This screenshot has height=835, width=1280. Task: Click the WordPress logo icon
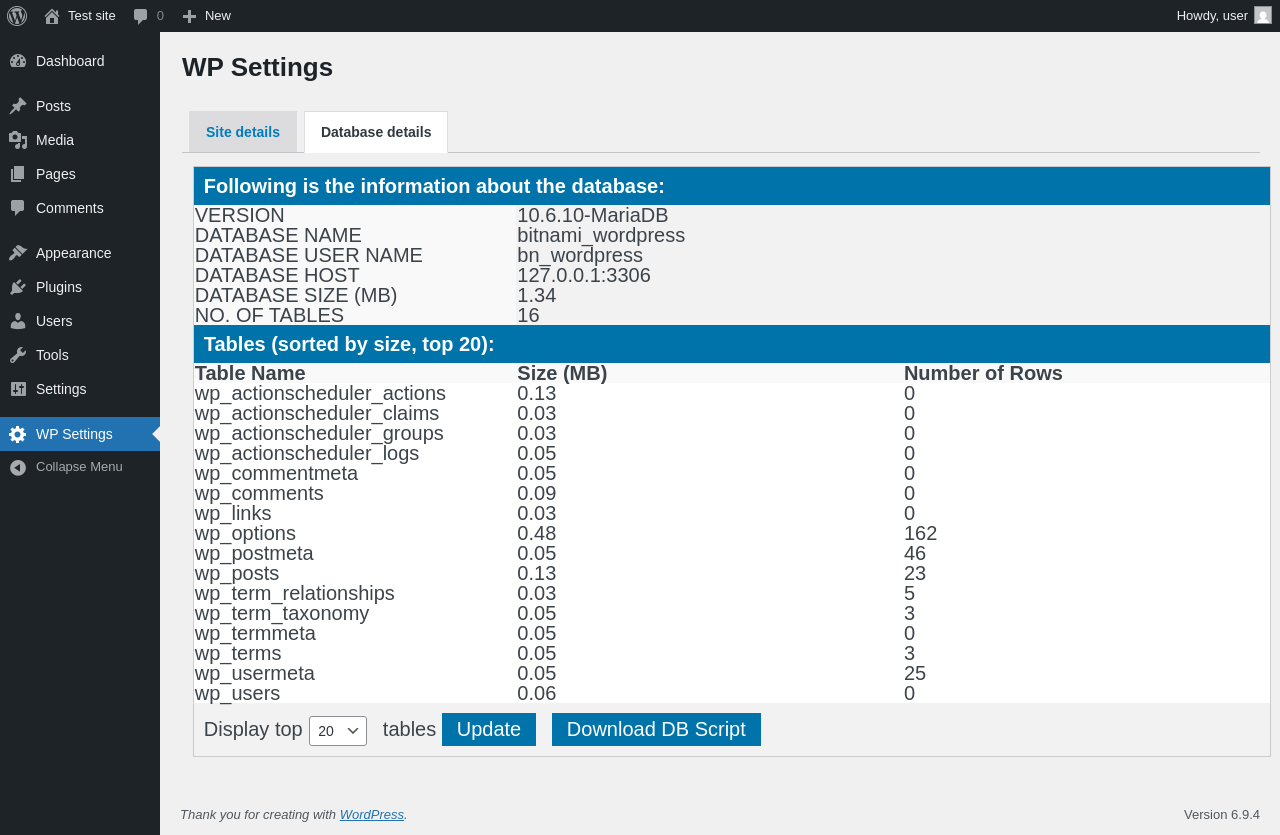click(17, 16)
